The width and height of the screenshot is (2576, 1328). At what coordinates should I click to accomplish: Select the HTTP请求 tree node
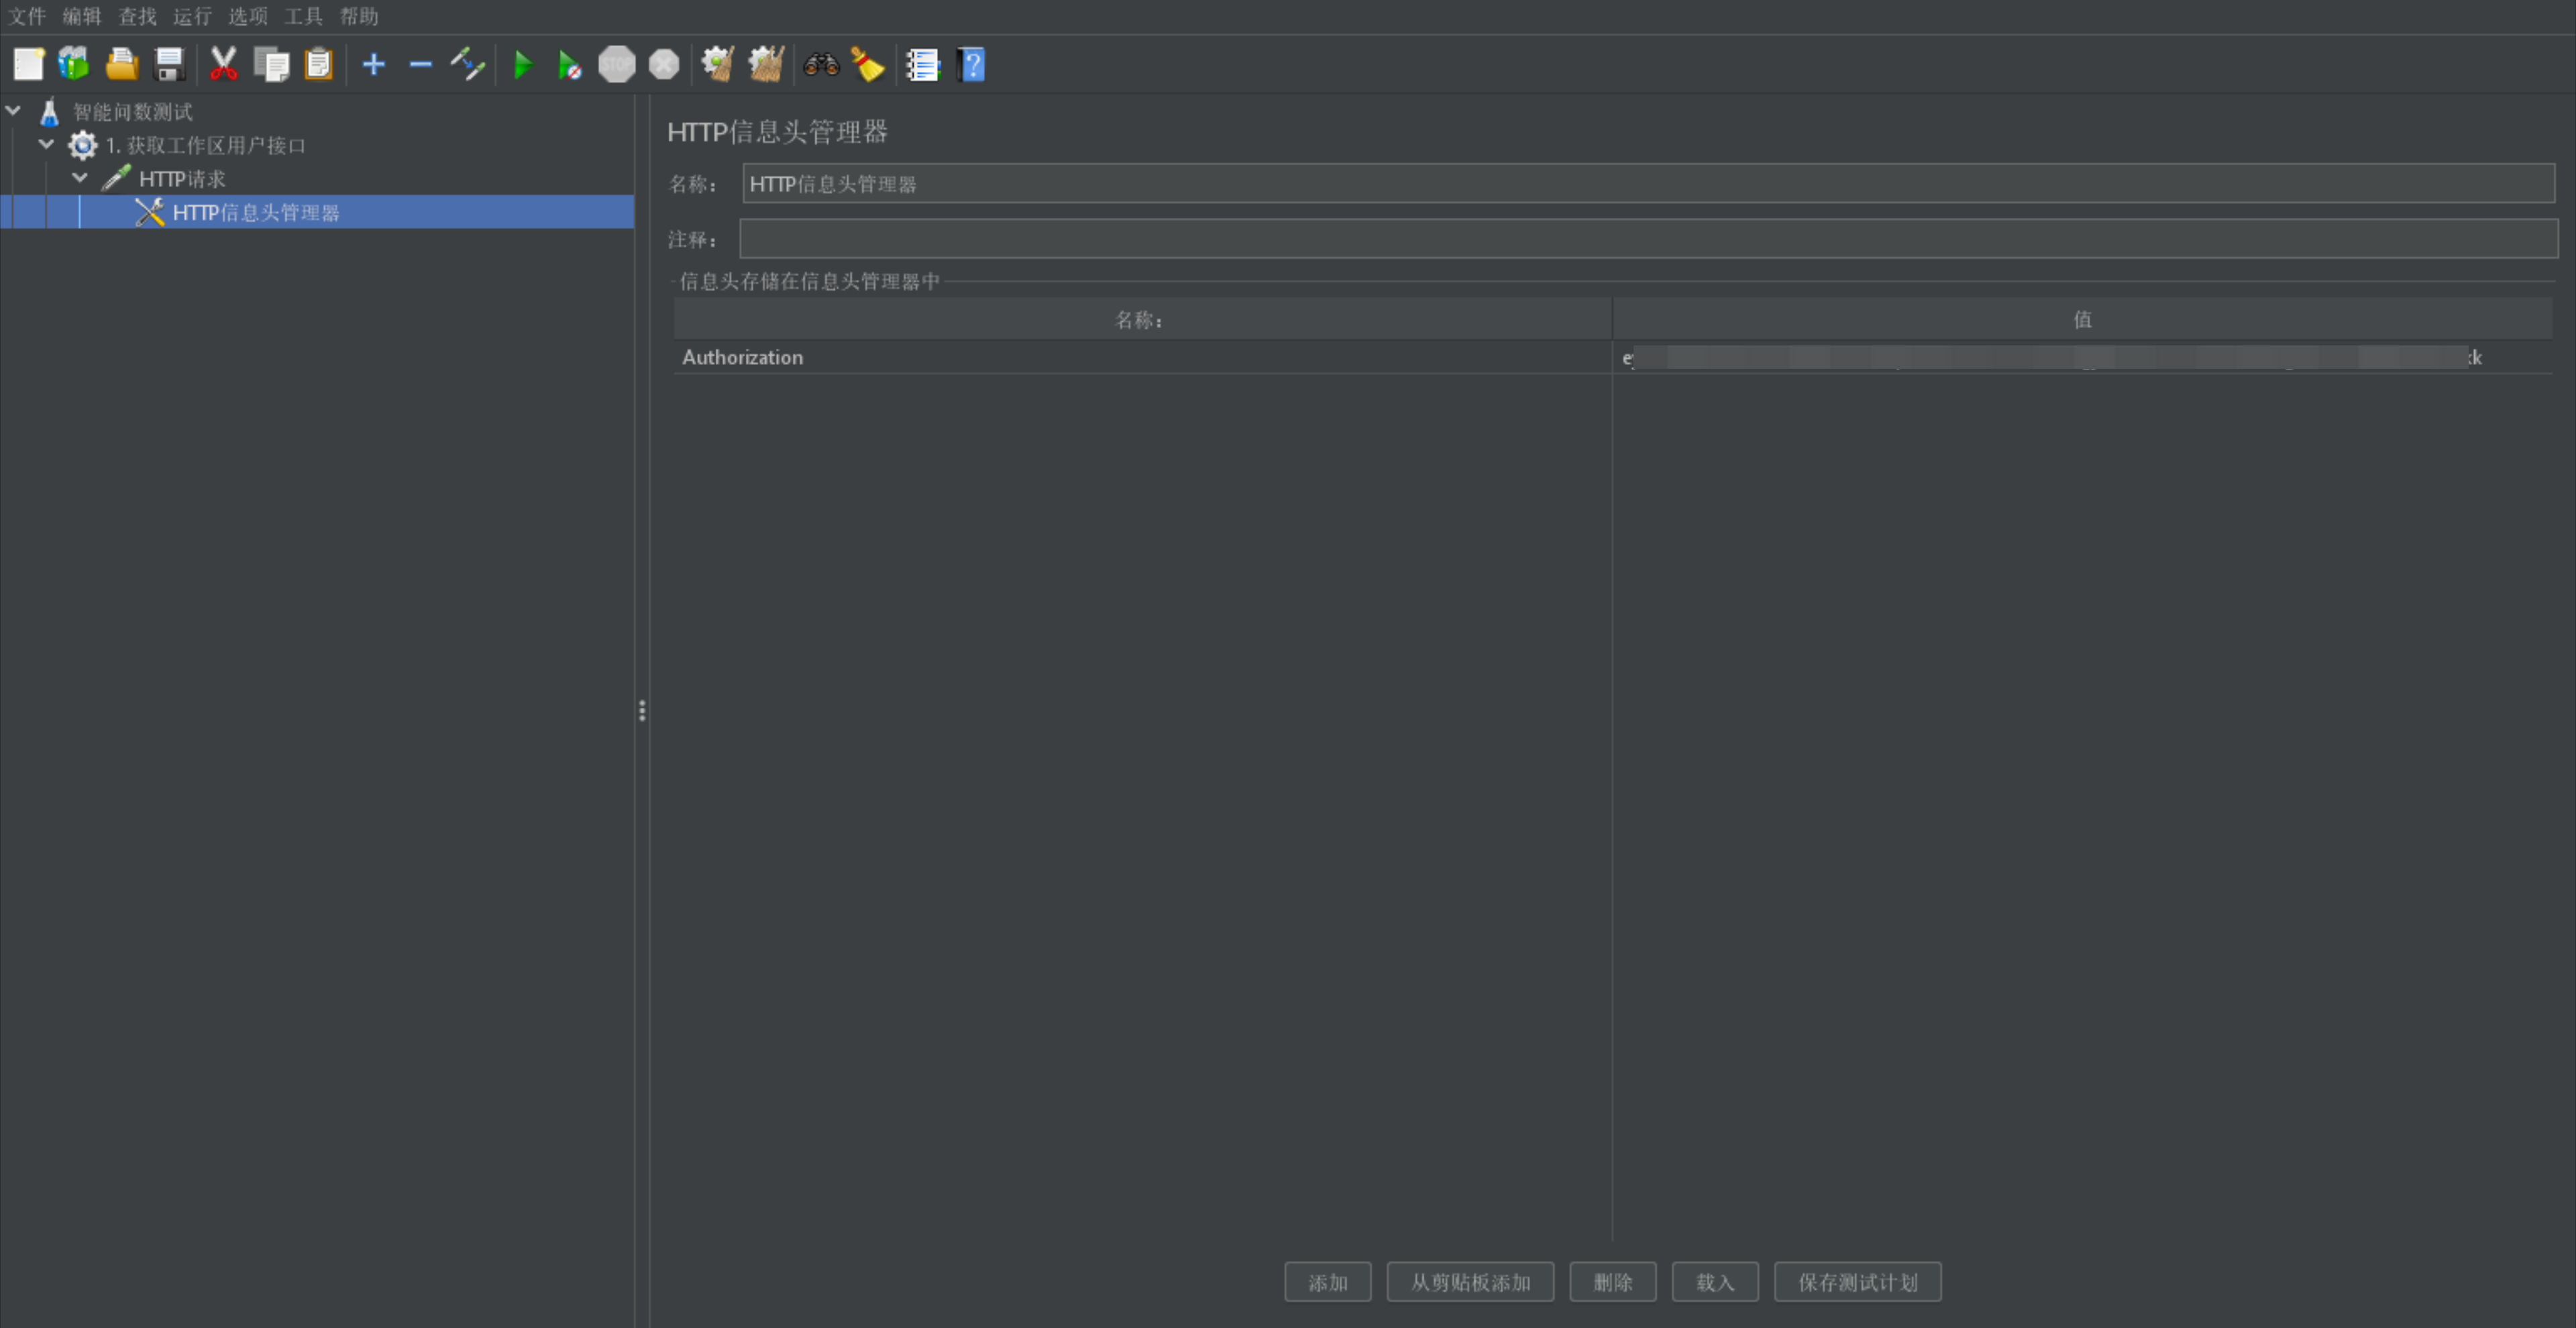(x=182, y=179)
